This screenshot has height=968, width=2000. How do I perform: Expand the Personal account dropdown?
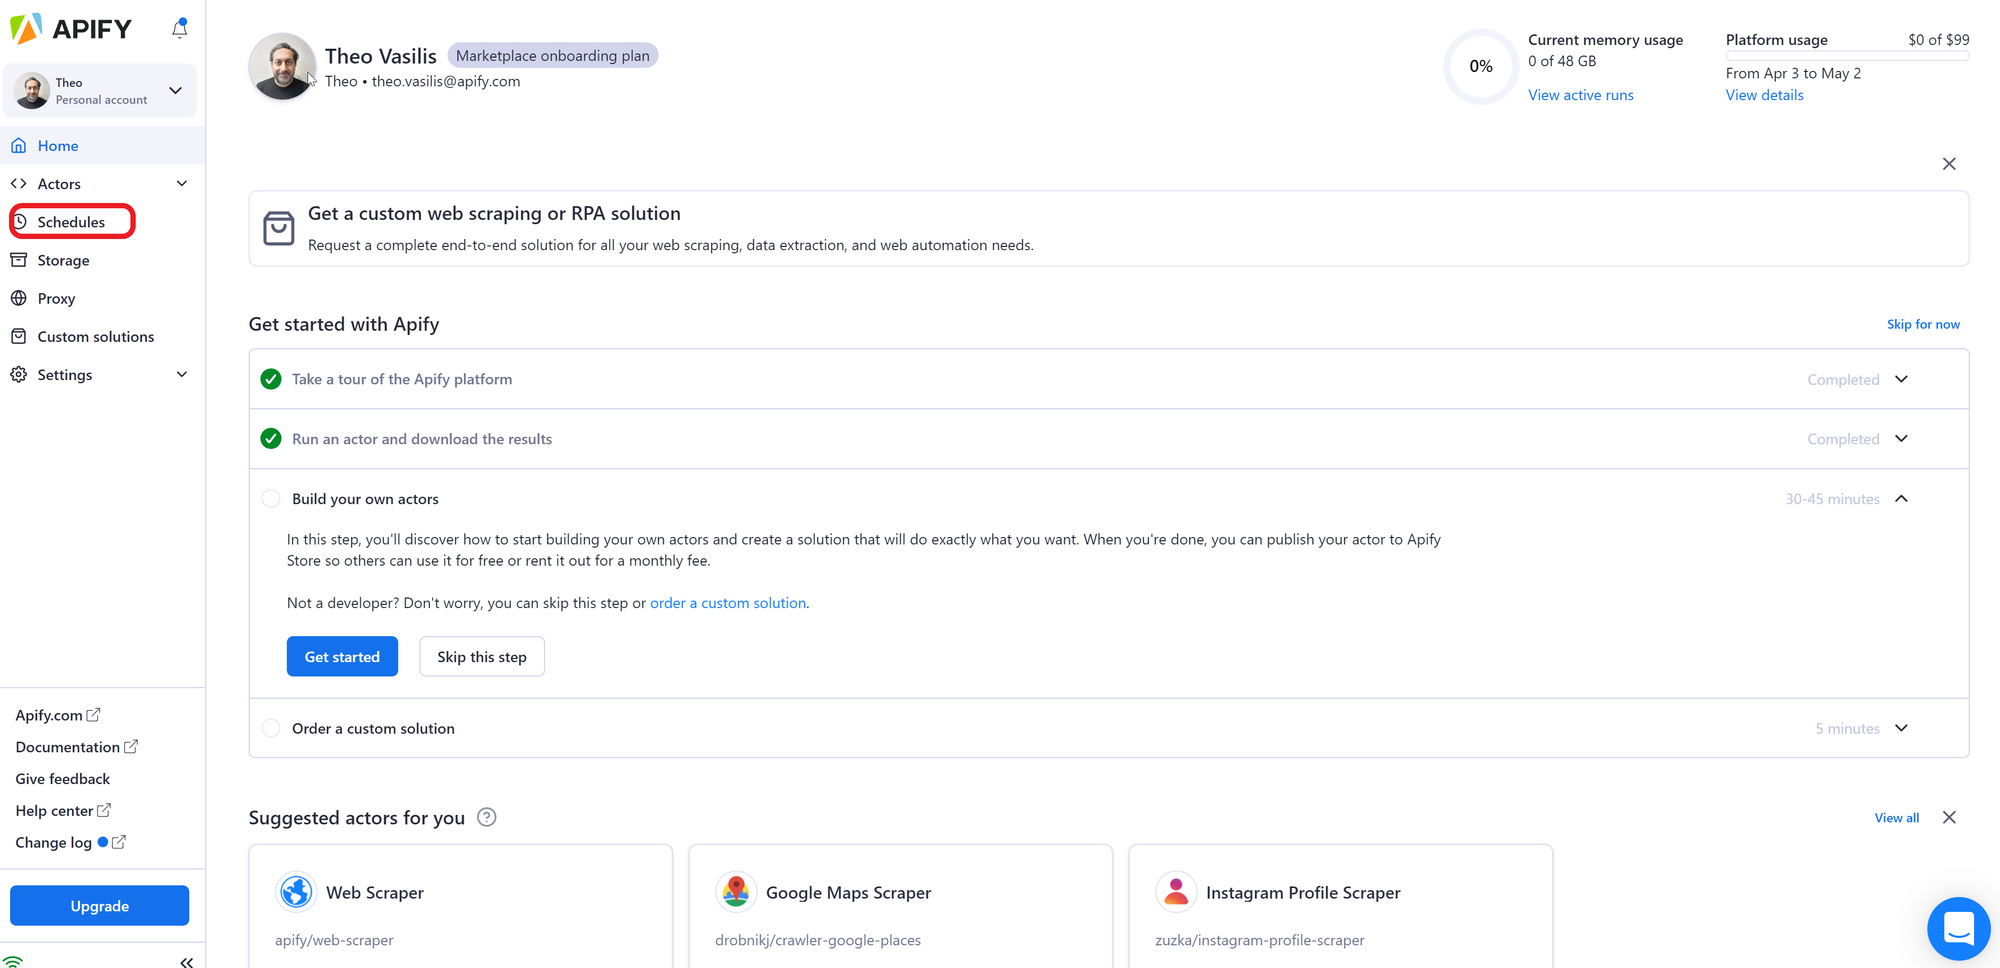[x=175, y=90]
